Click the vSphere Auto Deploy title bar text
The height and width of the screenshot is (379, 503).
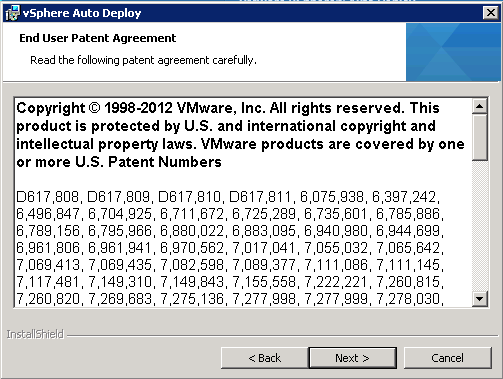coord(82,13)
